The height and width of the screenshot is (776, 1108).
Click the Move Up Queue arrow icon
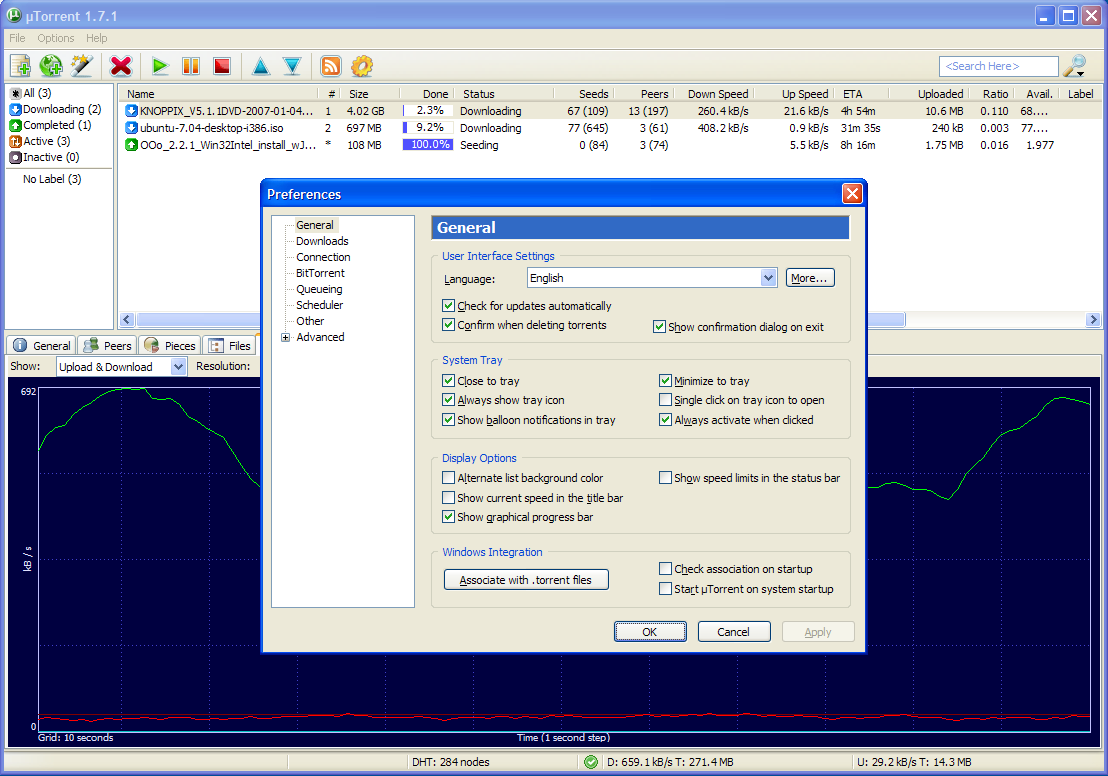(261, 66)
